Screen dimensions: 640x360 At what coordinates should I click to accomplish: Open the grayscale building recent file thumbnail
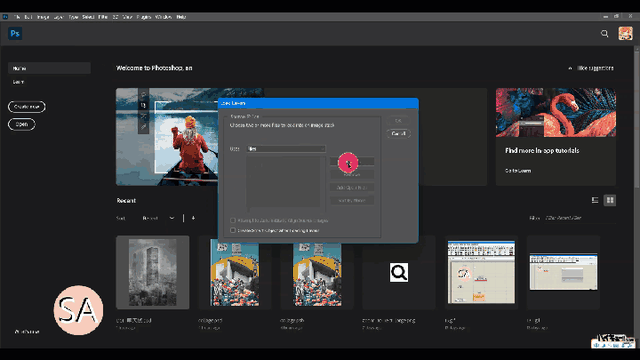click(153, 272)
